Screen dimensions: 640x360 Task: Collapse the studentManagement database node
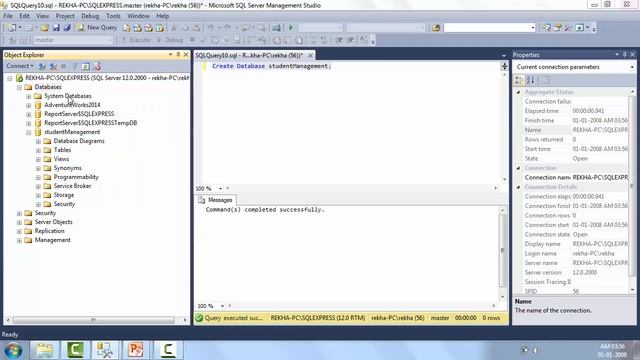[29, 132]
